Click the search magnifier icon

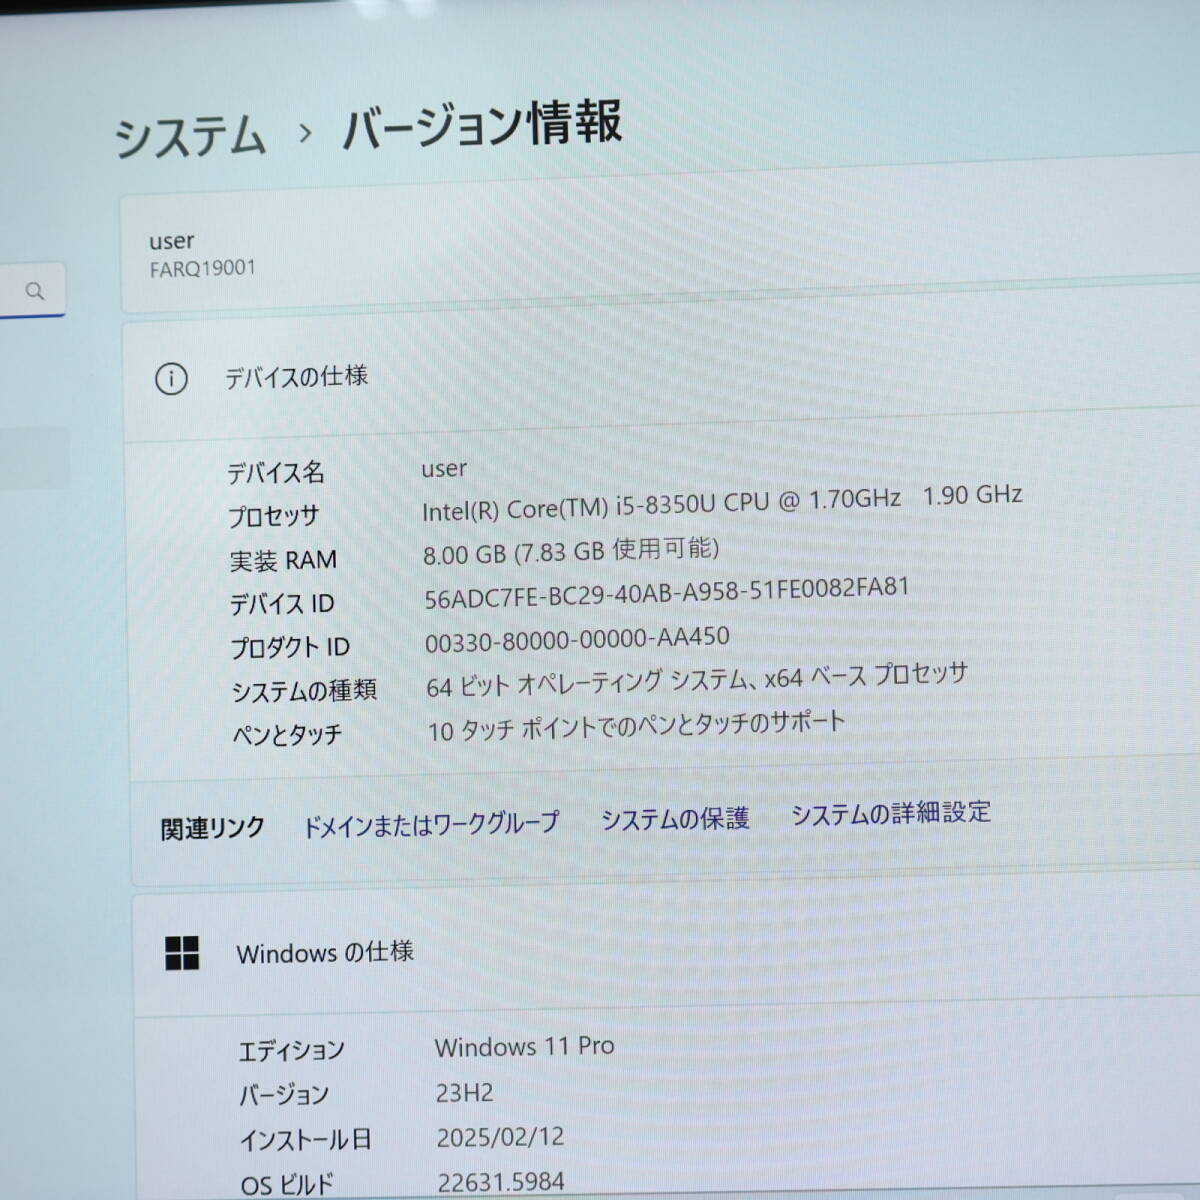click(x=35, y=291)
